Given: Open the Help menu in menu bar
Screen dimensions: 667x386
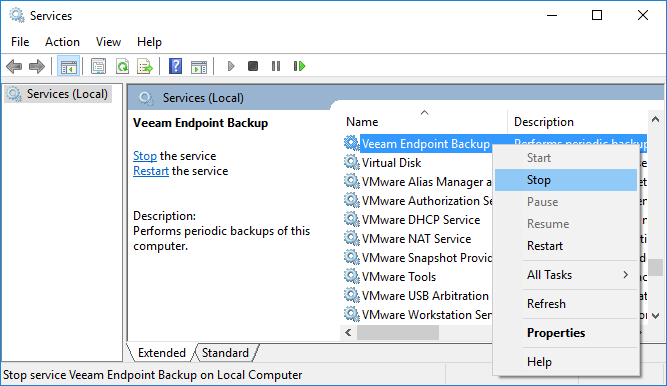Looking at the screenshot, I should coord(149,42).
